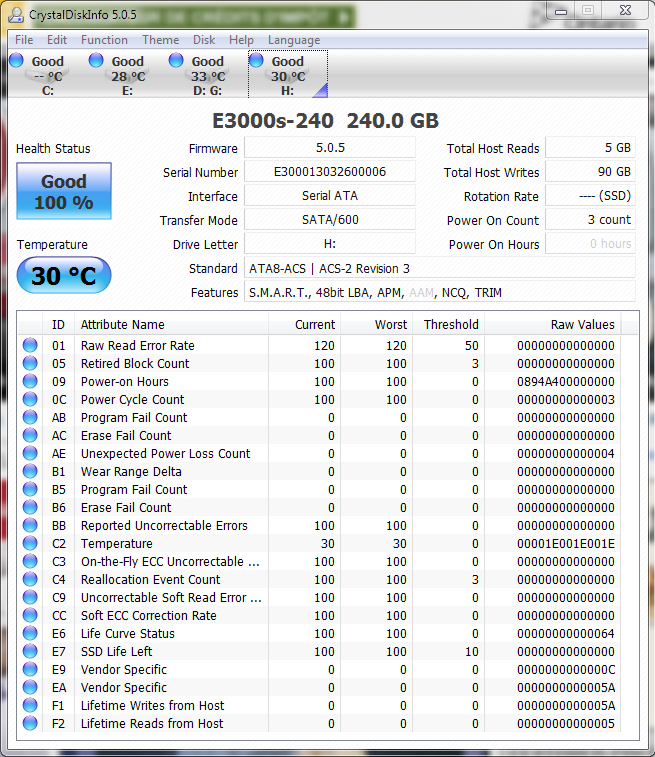The width and height of the screenshot is (655, 757).
Task: Click the Good 100 % health status button
Action: (64, 192)
